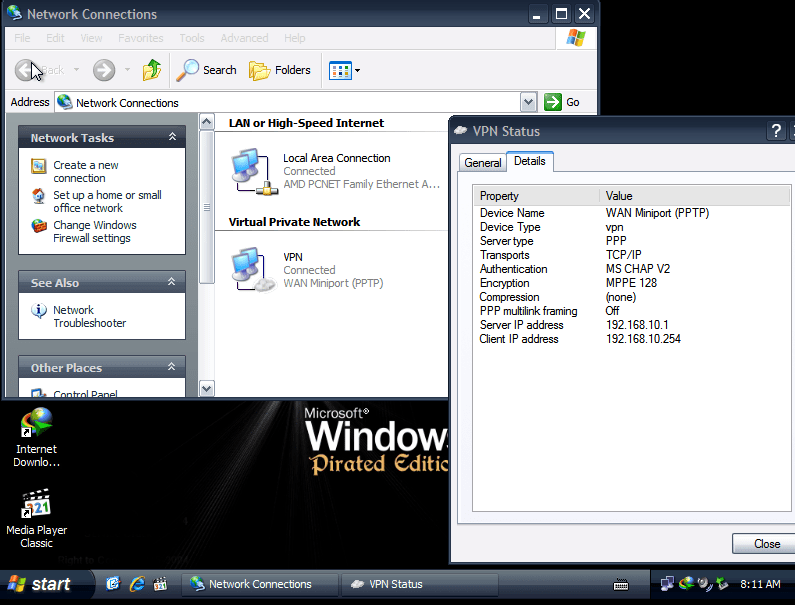The image size is (795, 605).
Task: Select the Authentication row
Action: [x=632, y=269]
